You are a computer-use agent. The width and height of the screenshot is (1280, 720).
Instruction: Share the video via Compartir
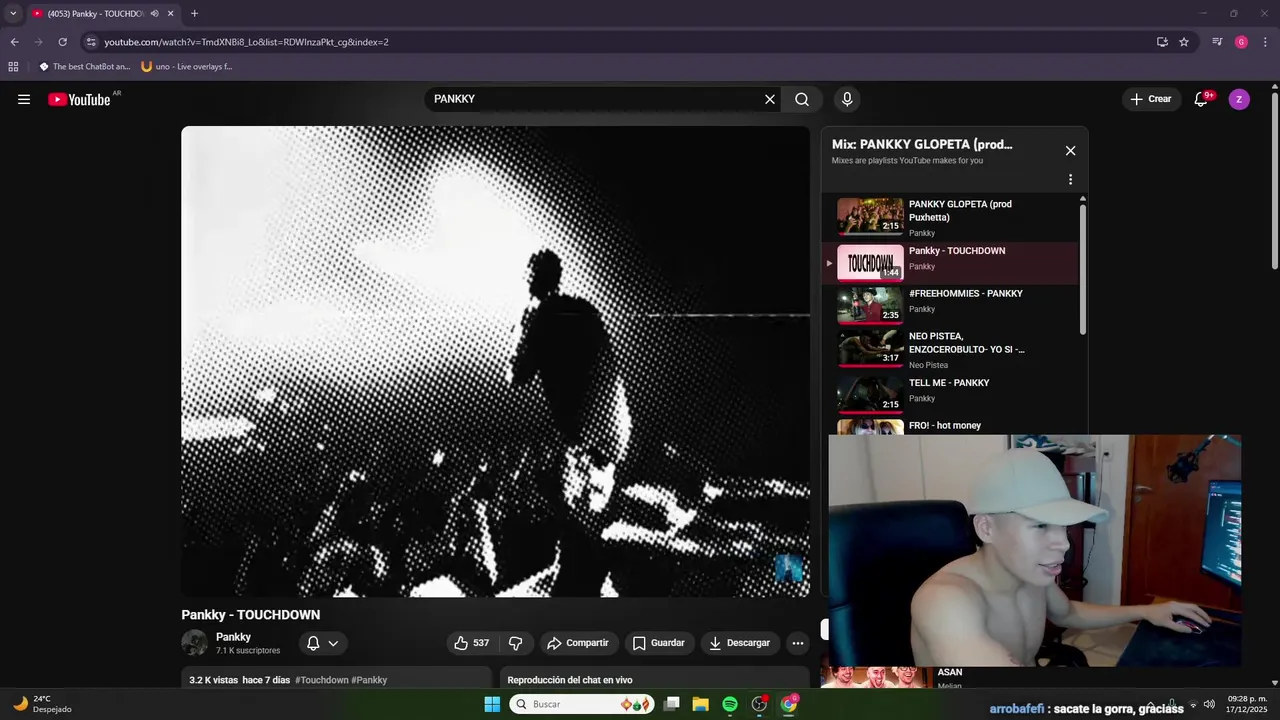pos(578,643)
